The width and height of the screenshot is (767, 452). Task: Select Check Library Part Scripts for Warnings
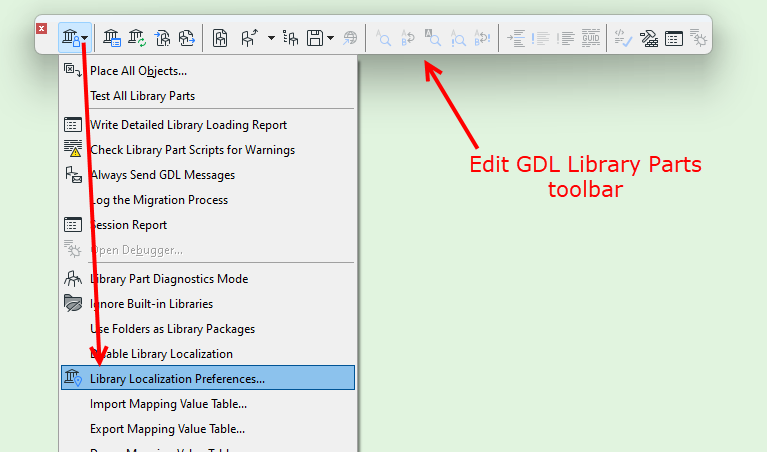click(207, 150)
